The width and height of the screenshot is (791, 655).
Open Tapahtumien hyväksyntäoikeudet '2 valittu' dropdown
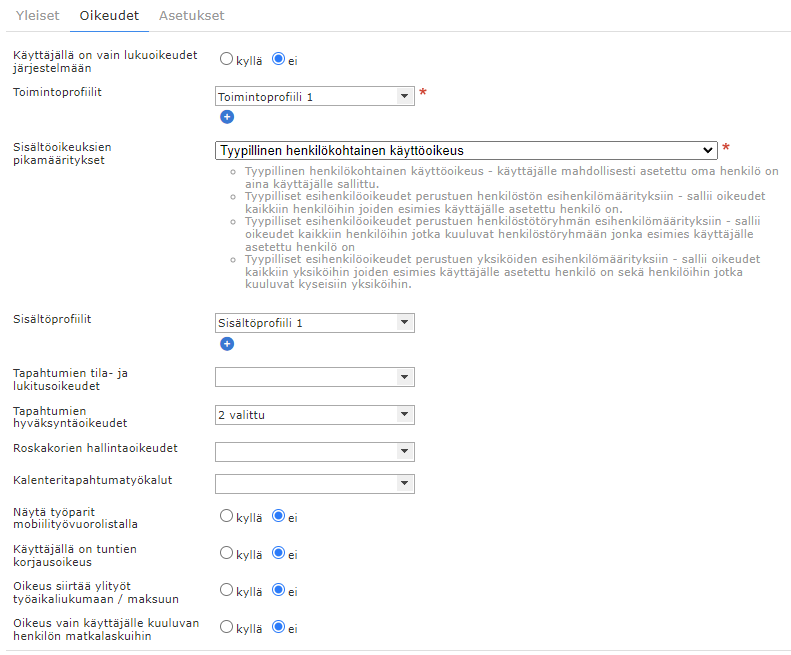point(314,415)
